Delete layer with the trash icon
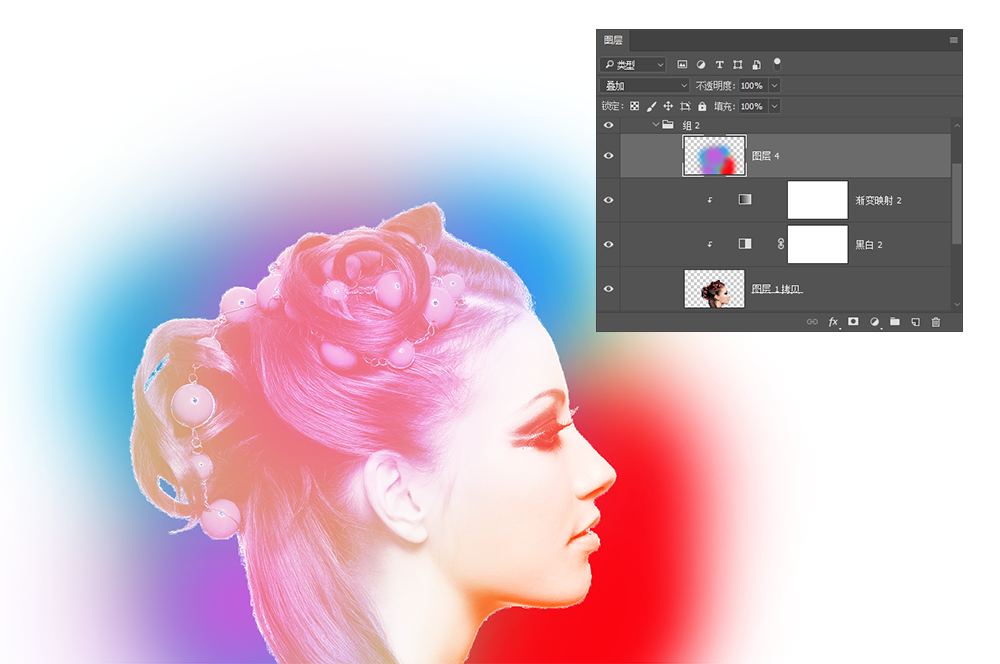The width and height of the screenshot is (1000, 664). (936, 322)
